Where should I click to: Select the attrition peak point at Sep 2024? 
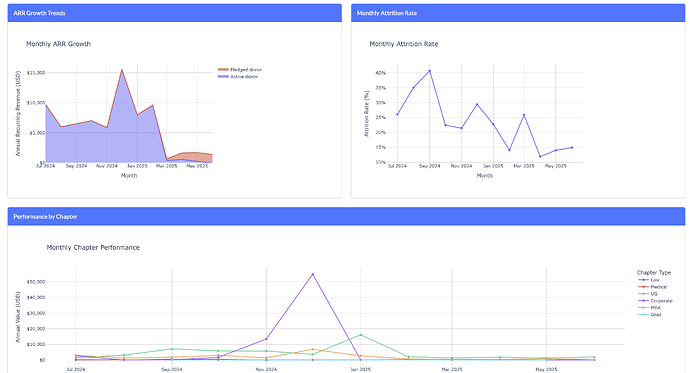click(x=429, y=70)
